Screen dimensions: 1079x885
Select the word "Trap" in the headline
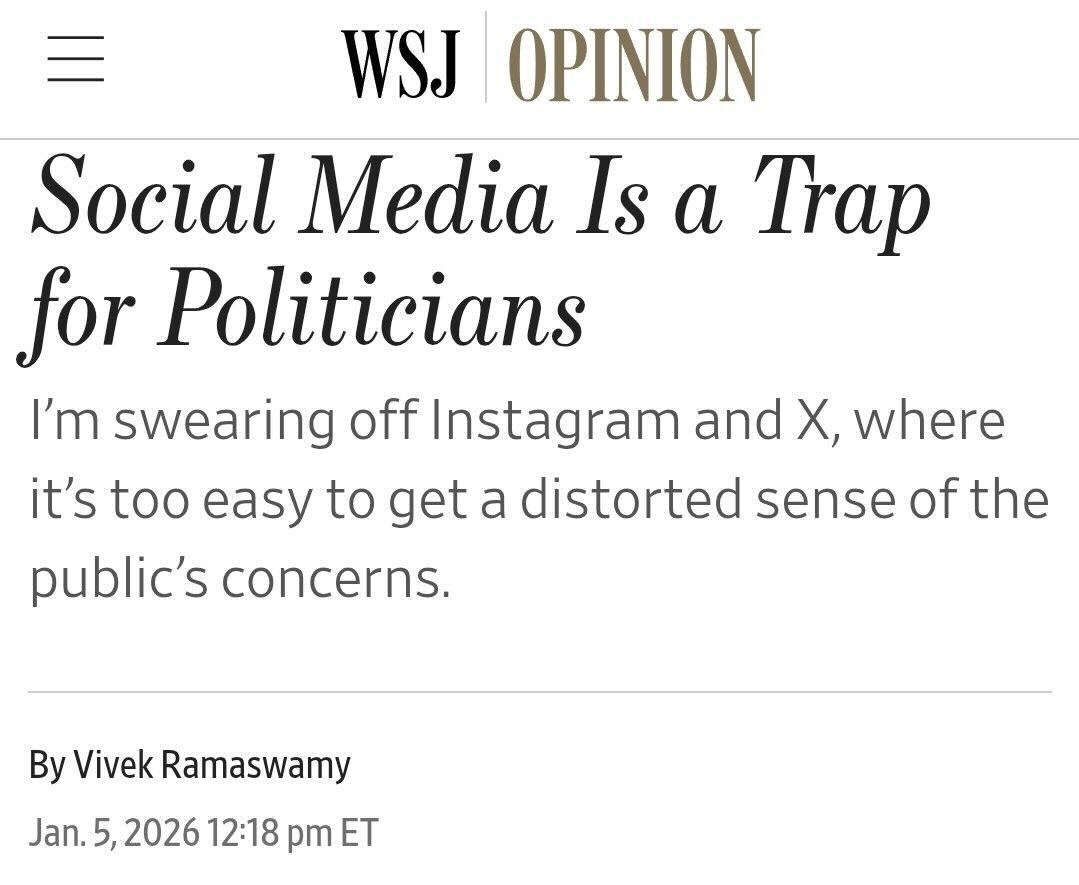click(840, 200)
